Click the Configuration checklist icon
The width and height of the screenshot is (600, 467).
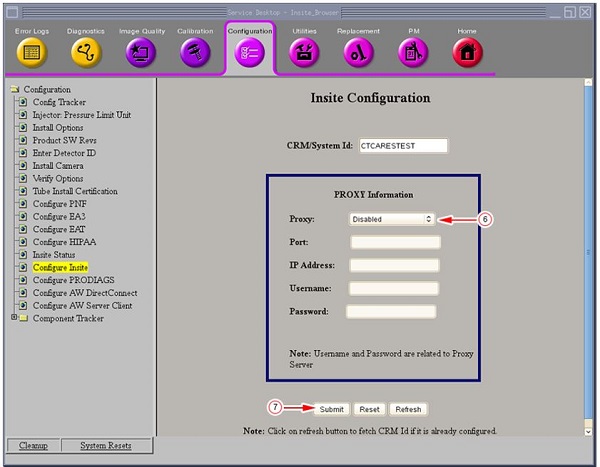[x=249, y=53]
